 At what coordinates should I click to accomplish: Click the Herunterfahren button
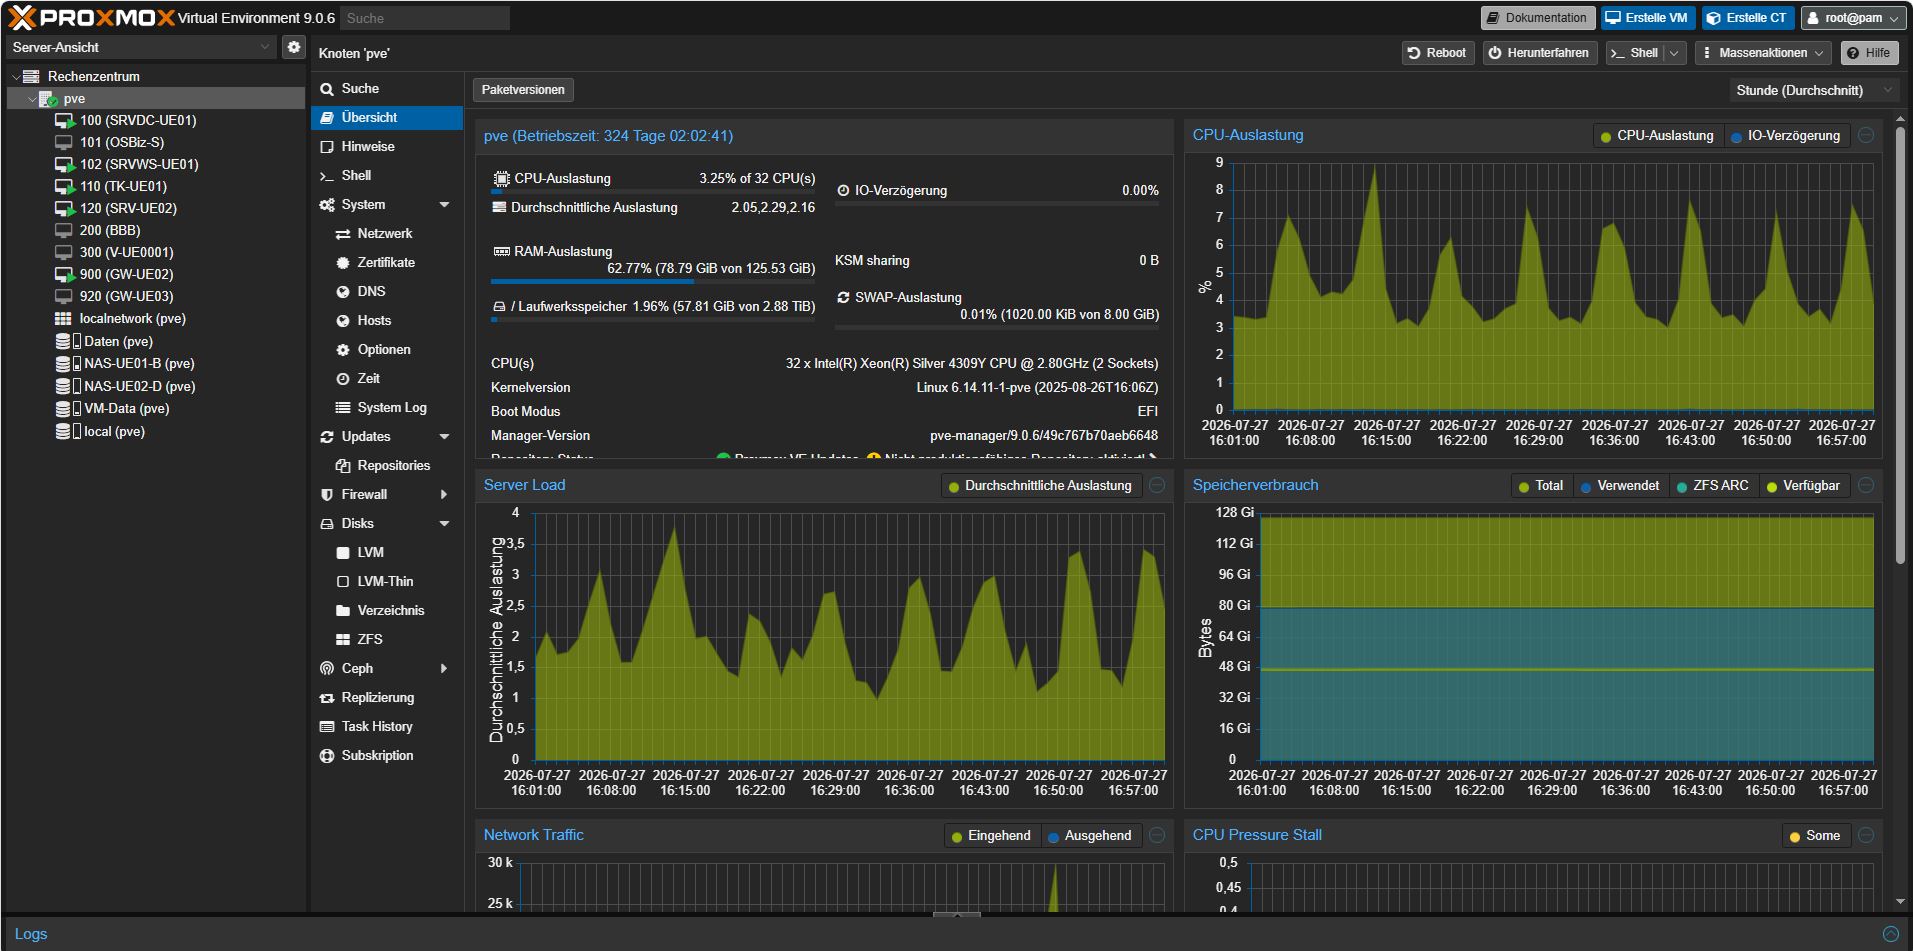pyautogui.click(x=1538, y=53)
